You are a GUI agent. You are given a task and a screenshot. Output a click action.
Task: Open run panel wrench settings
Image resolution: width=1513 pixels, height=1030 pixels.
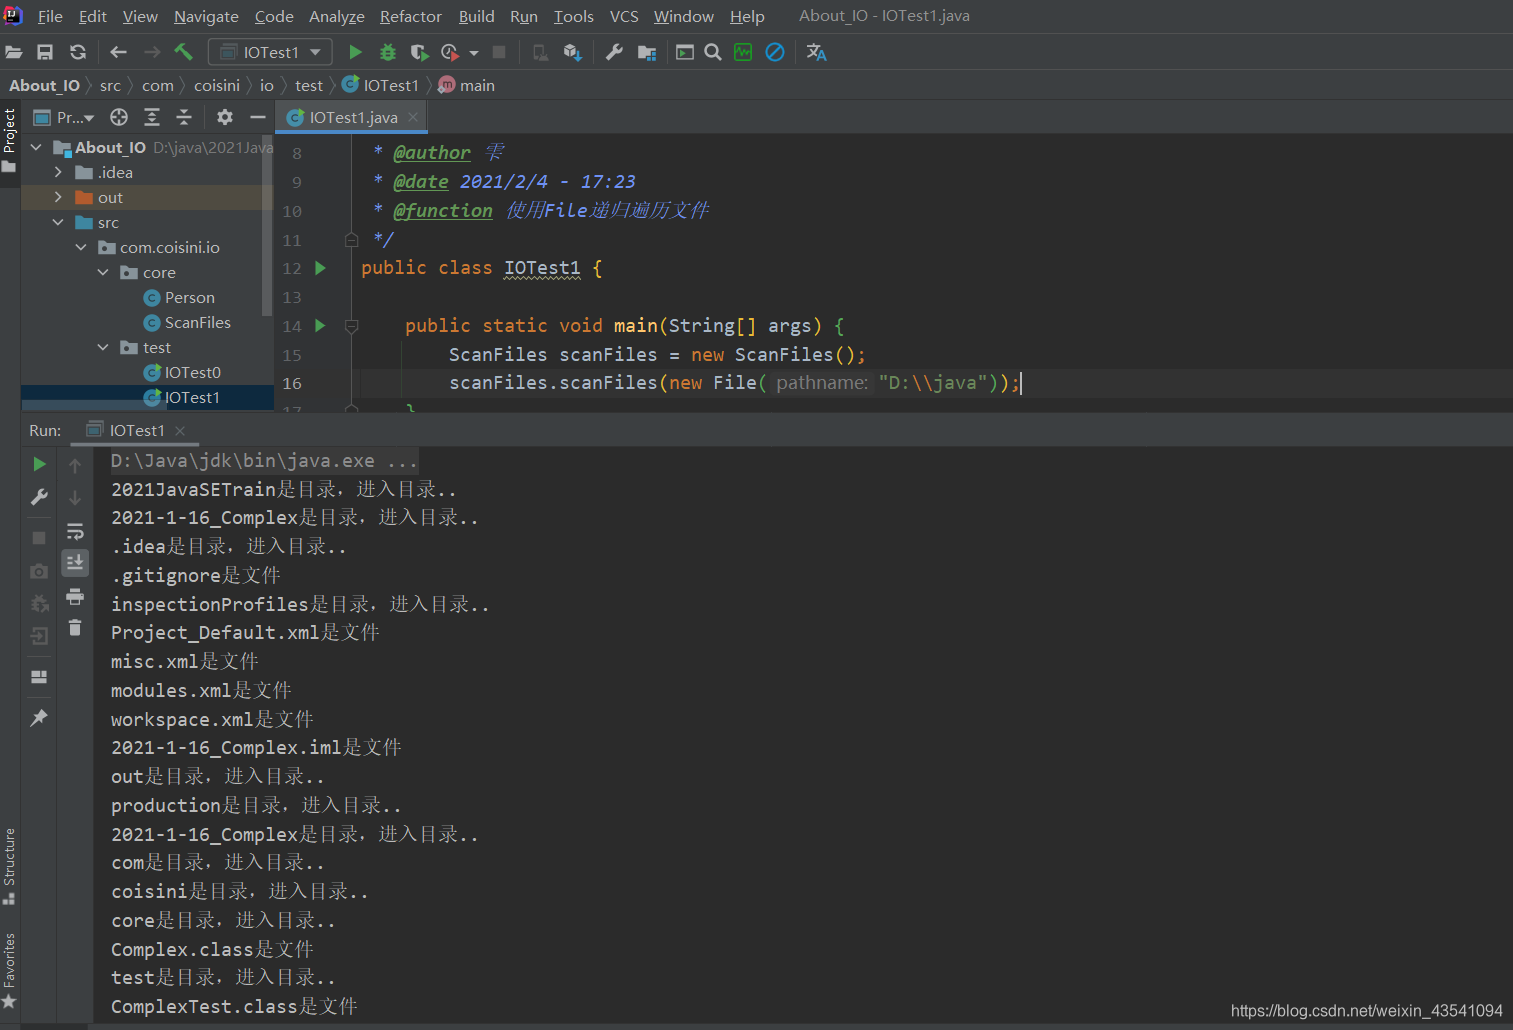39,497
